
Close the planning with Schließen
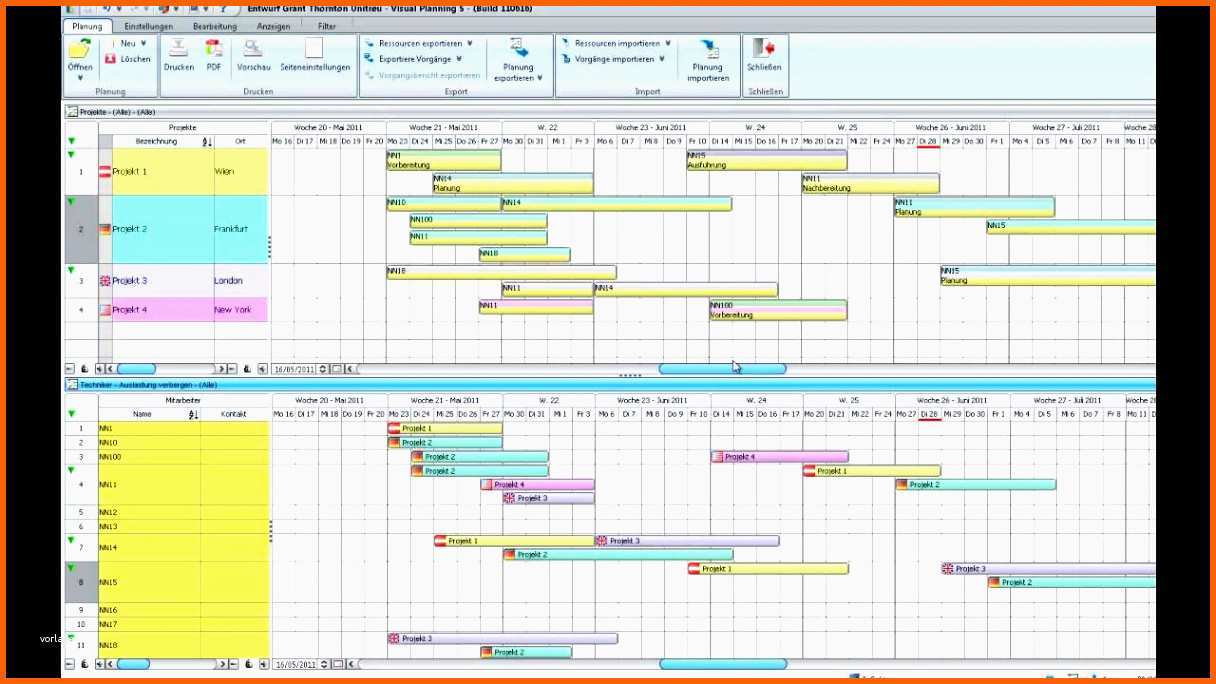[765, 60]
